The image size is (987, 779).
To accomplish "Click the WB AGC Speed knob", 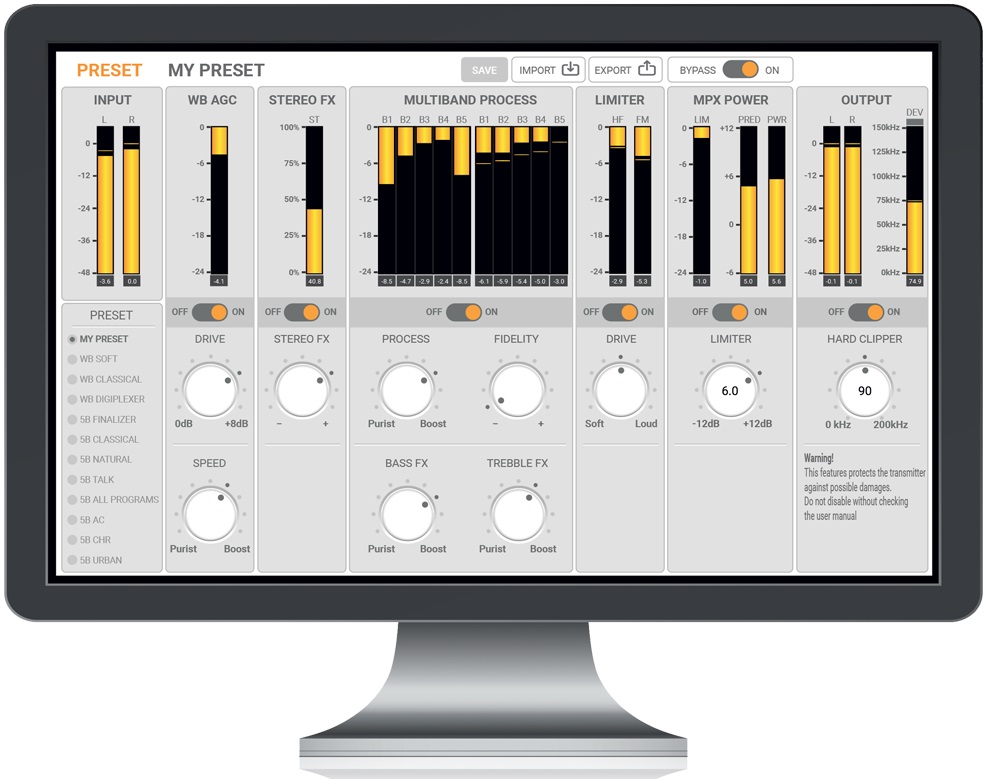I will coord(211,514).
